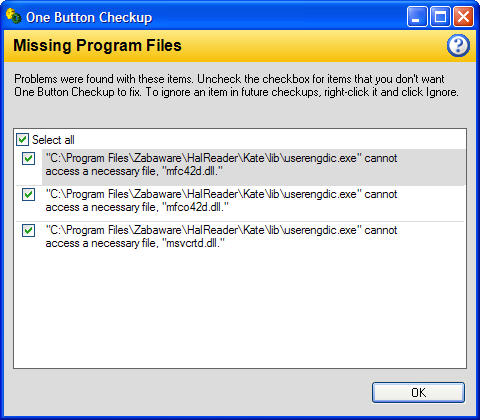
Task: Disable the fix for the msvcrtd.dll item
Action: click(28, 230)
